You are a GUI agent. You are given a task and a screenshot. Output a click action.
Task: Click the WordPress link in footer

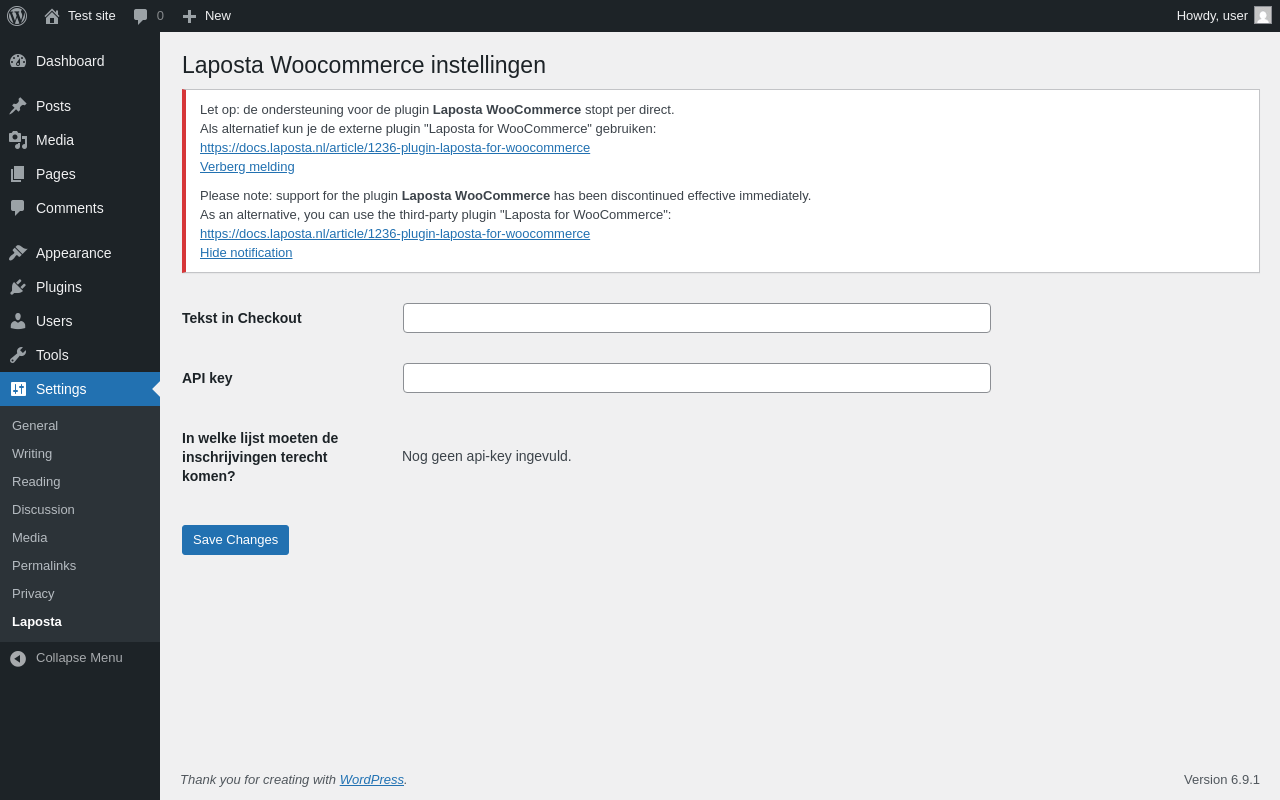pyautogui.click(x=372, y=780)
